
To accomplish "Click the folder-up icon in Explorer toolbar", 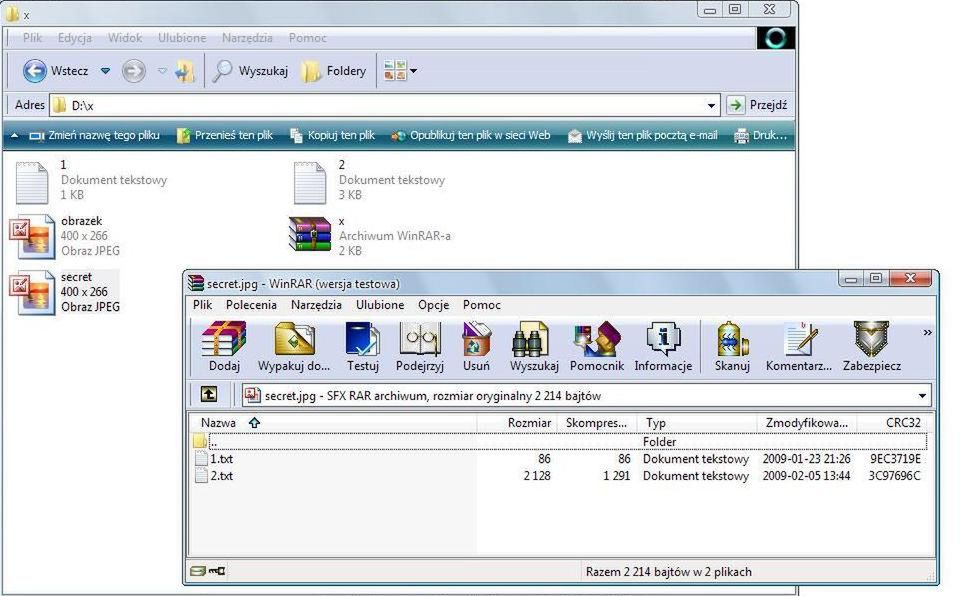I will [185, 71].
